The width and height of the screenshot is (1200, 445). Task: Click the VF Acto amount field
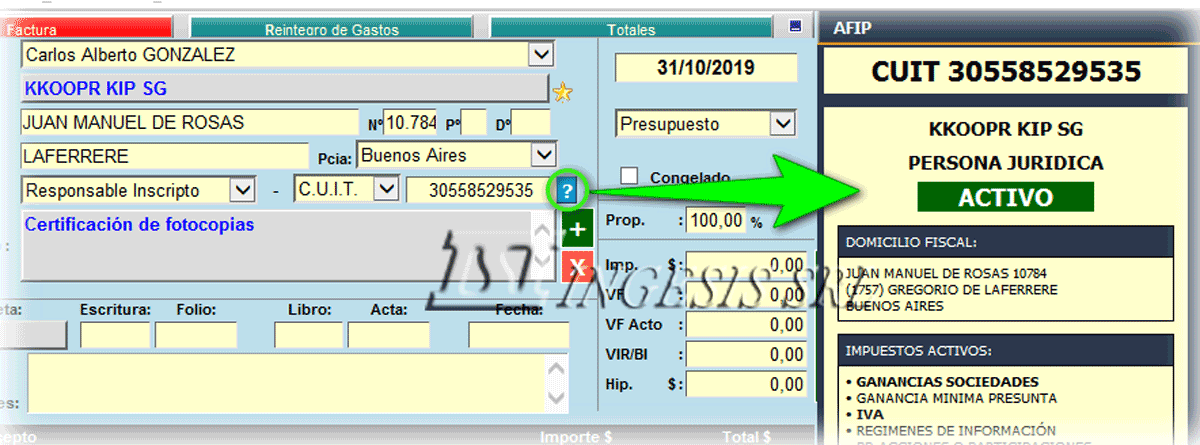pyautogui.click(x=746, y=325)
